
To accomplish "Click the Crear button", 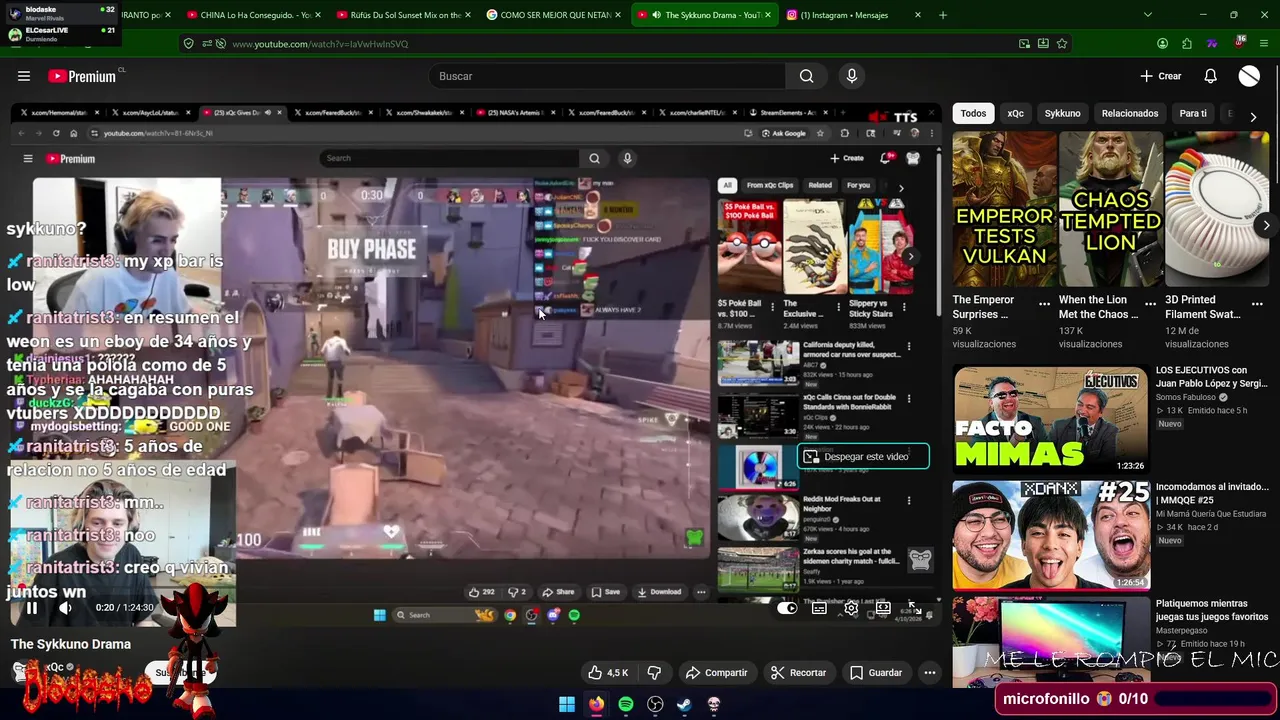I will click(x=1161, y=76).
